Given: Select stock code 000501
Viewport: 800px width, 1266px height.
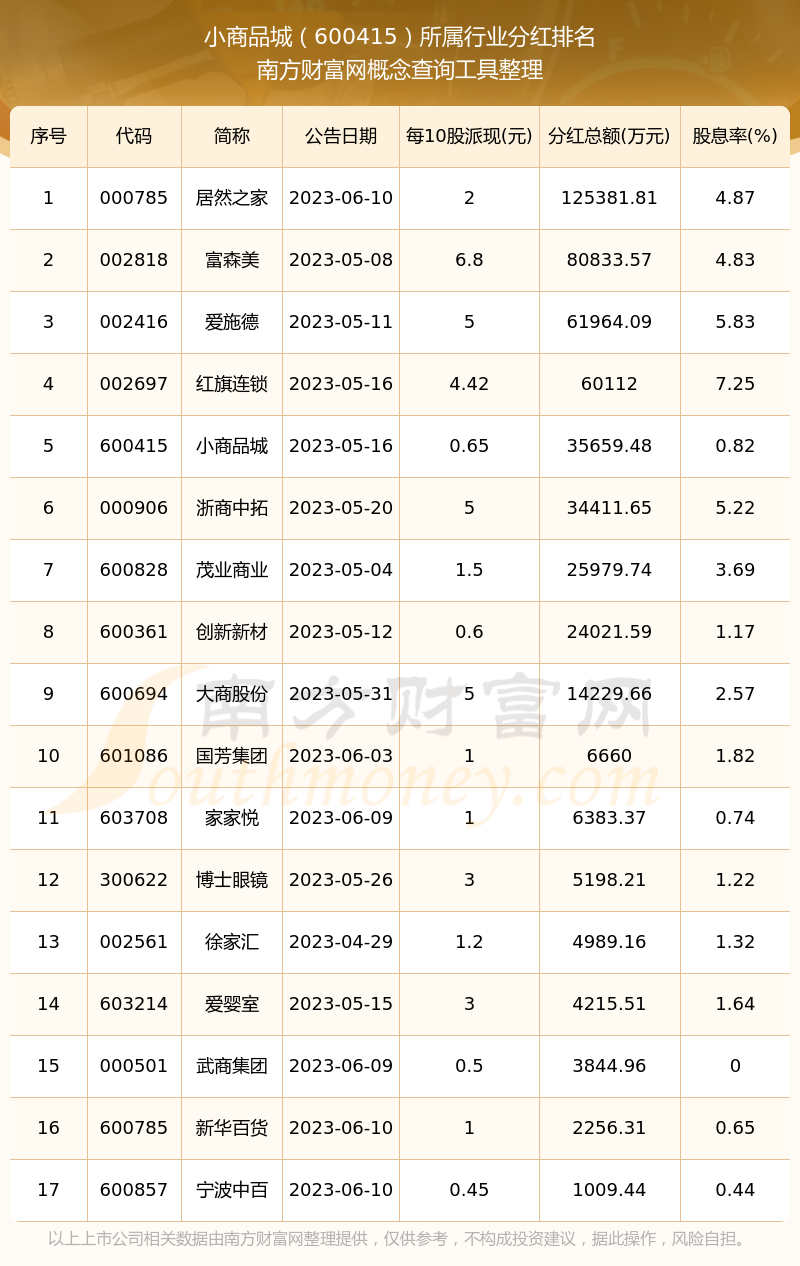Looking at the screenshot, I should [x=134, y=1066].
